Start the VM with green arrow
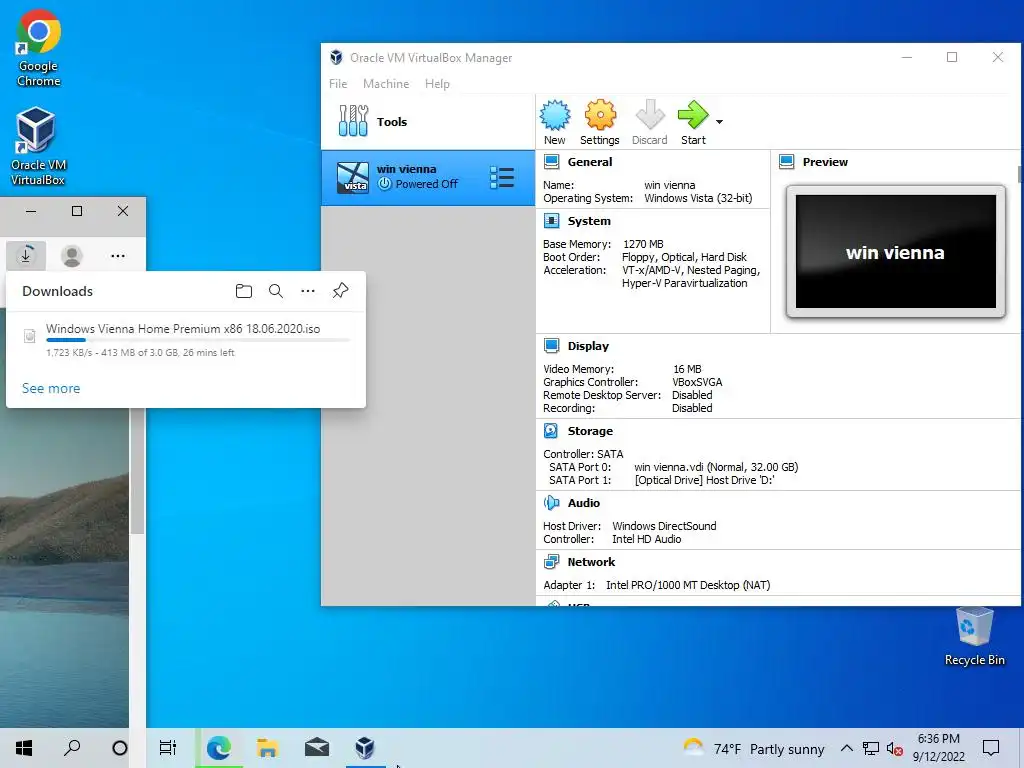Screen dimensions: 1024x768 693,122
